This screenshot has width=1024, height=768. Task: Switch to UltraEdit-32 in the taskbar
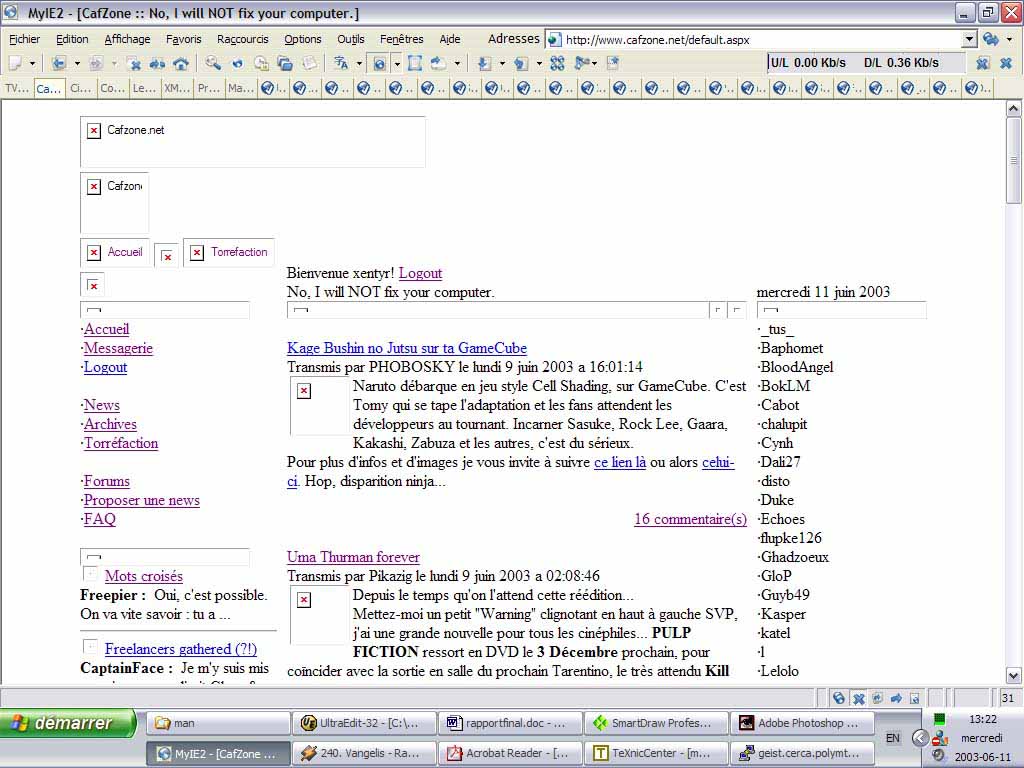tap(364, 723)
